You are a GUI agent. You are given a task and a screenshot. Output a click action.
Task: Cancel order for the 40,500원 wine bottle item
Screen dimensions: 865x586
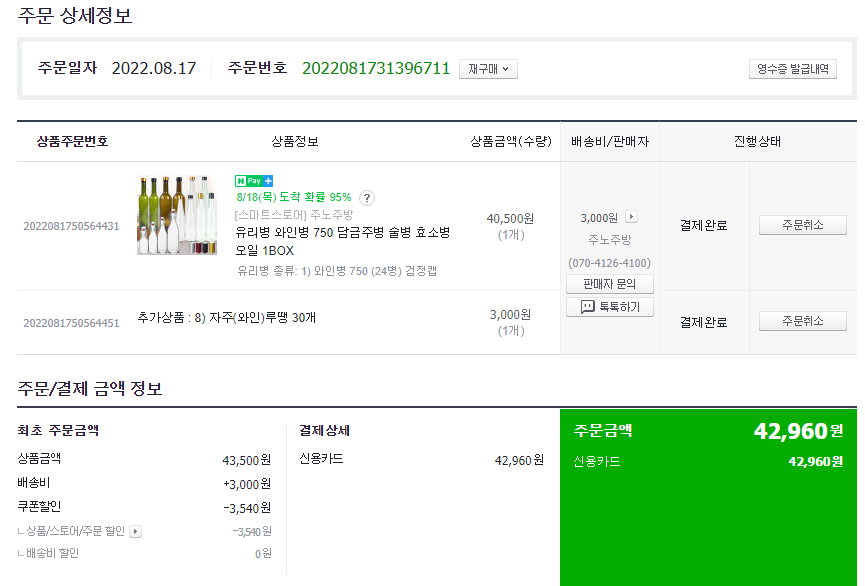pyautogui.click(x=803, y=225)
